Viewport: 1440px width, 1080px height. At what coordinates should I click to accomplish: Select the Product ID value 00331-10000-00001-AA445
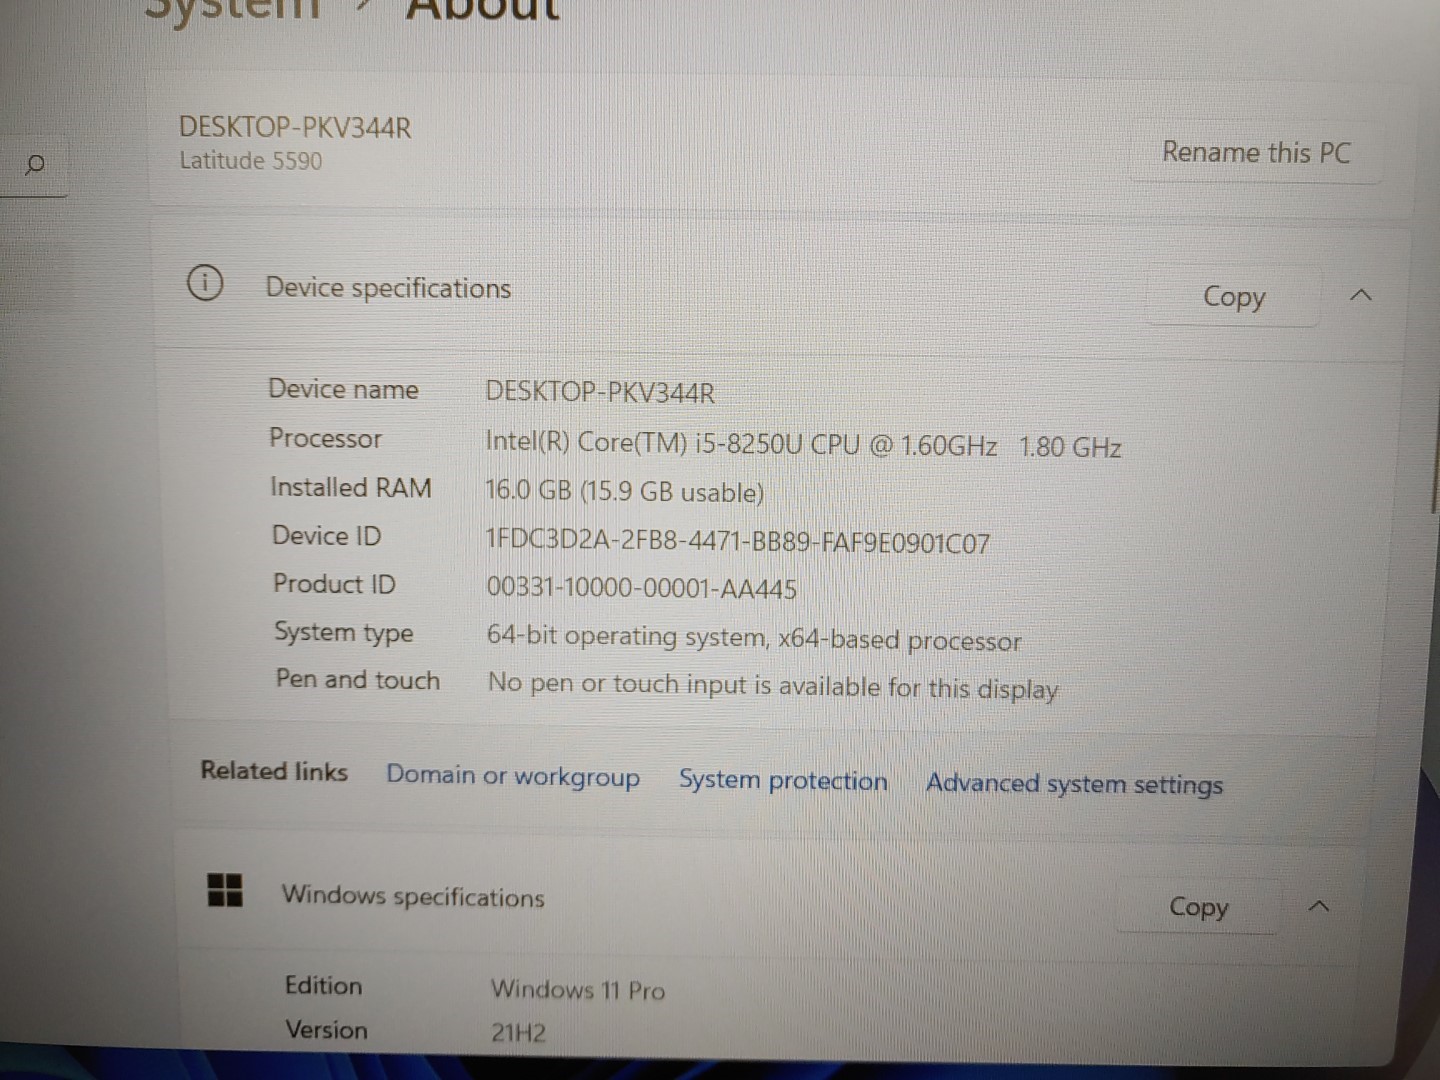[642, 587]
